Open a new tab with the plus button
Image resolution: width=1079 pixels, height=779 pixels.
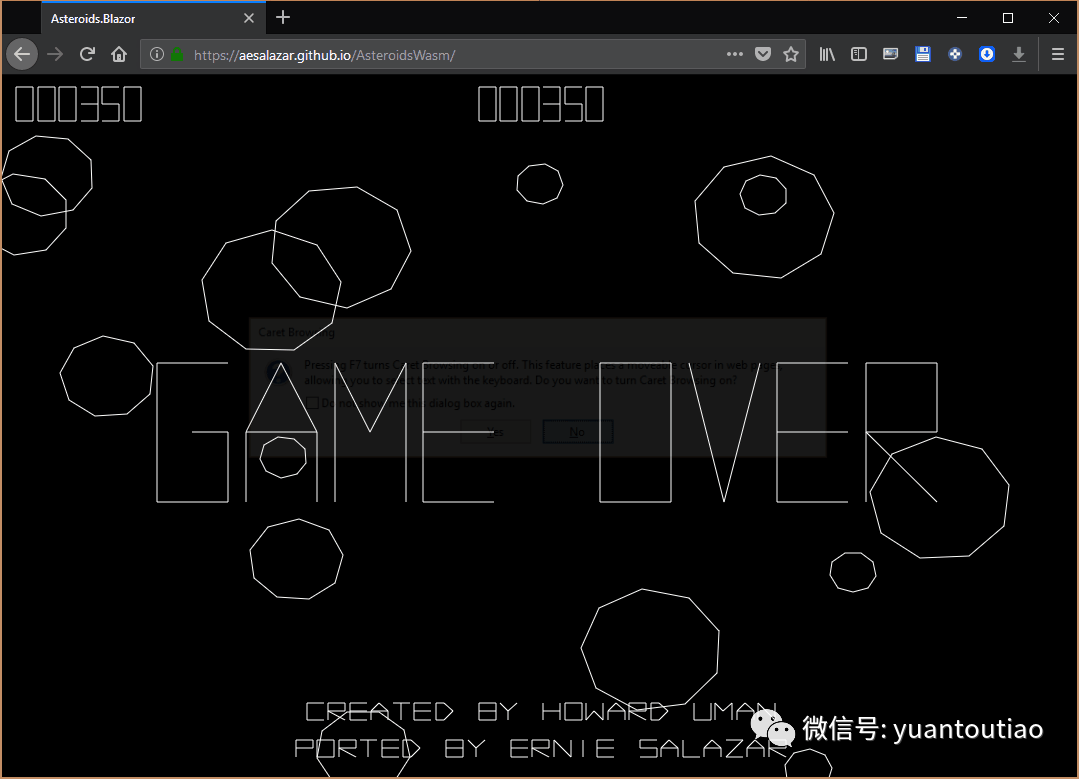(x=283, y=18)
